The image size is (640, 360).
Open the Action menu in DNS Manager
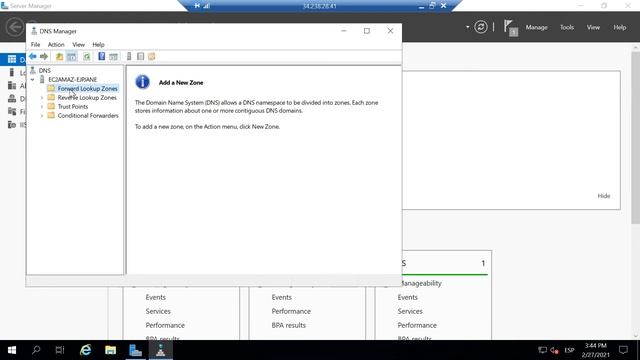click(56, 44)
